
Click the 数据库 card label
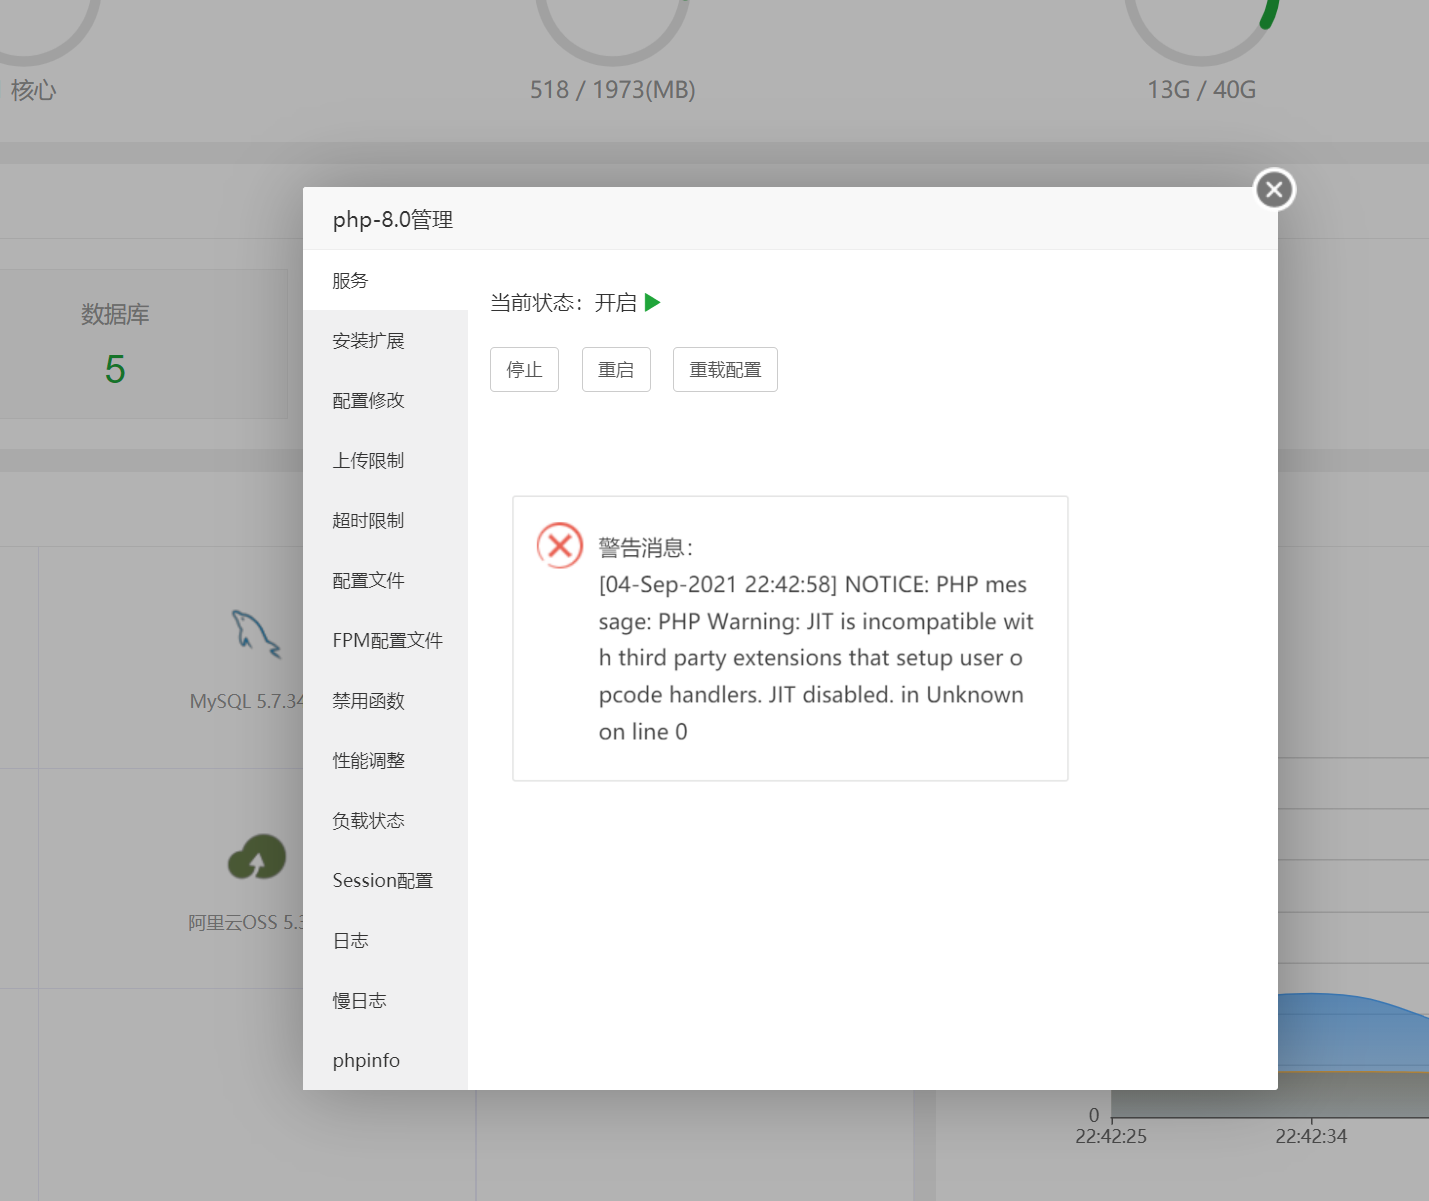[x=115, y=314]
